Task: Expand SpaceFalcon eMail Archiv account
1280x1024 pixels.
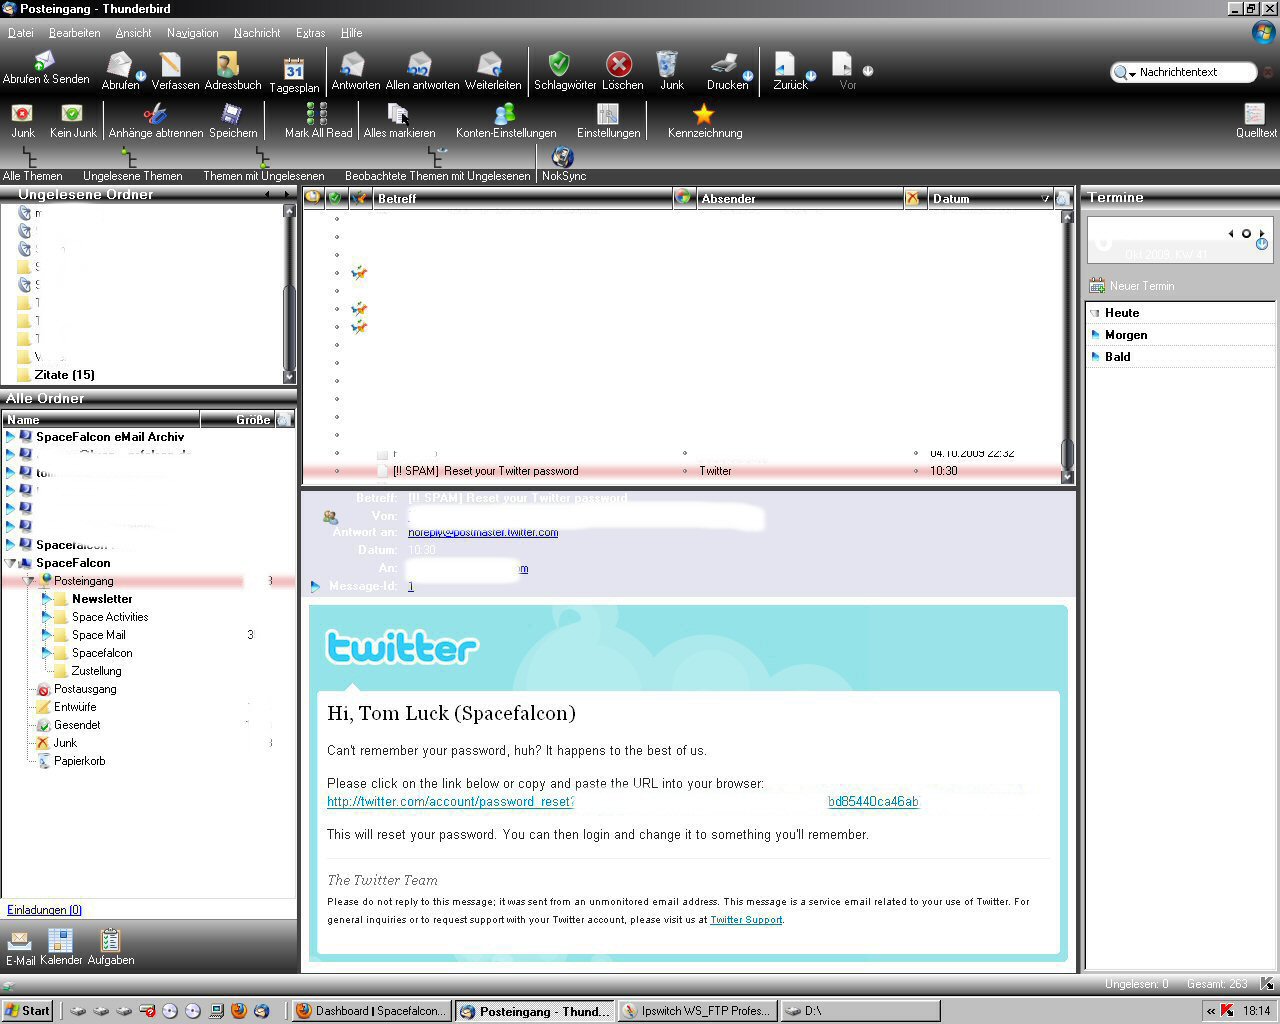Action: [10, 437]
